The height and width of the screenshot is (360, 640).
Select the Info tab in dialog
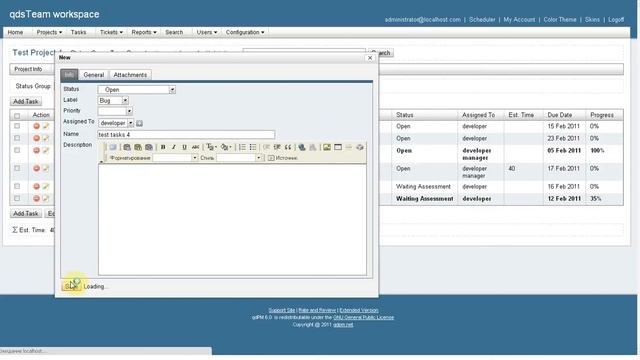click(x=69, y=75)
